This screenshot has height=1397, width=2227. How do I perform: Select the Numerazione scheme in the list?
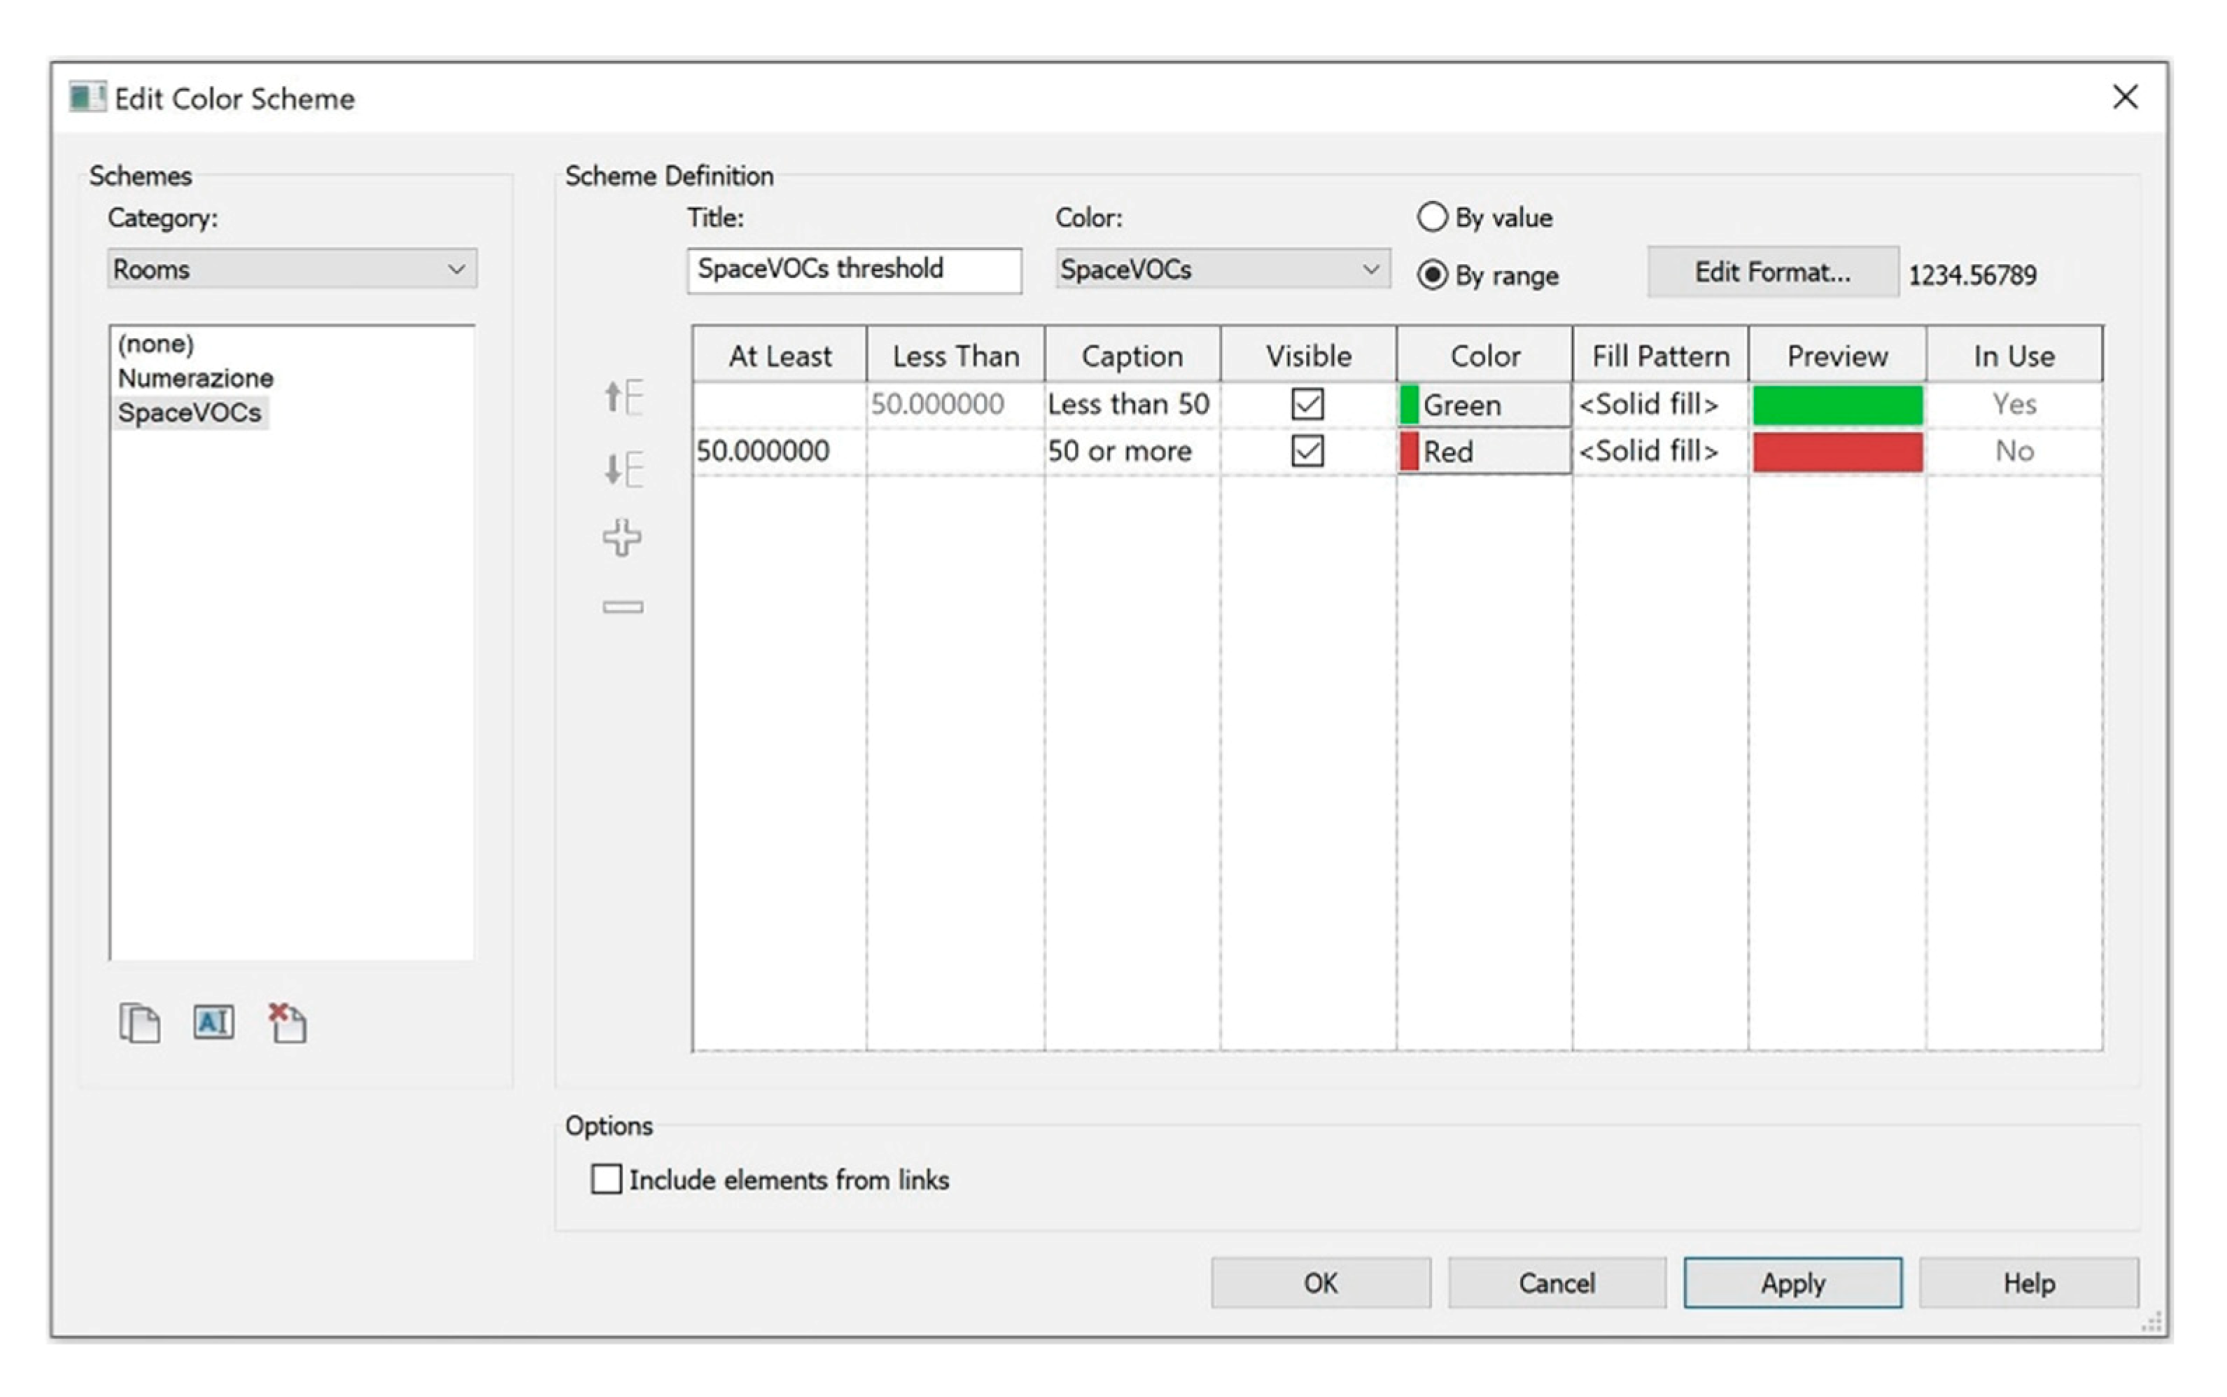[x=195, y=378]
